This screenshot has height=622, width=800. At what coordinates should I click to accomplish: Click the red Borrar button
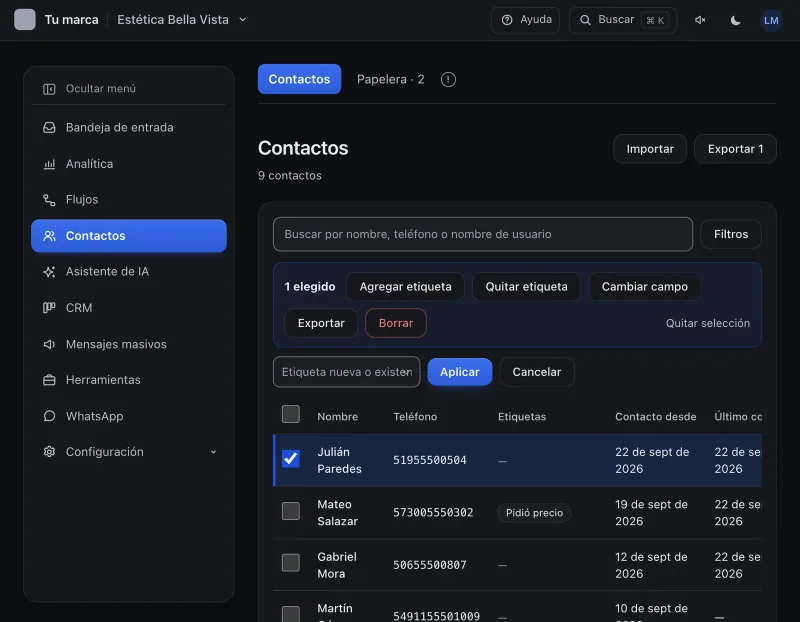(x=395, y=323)
